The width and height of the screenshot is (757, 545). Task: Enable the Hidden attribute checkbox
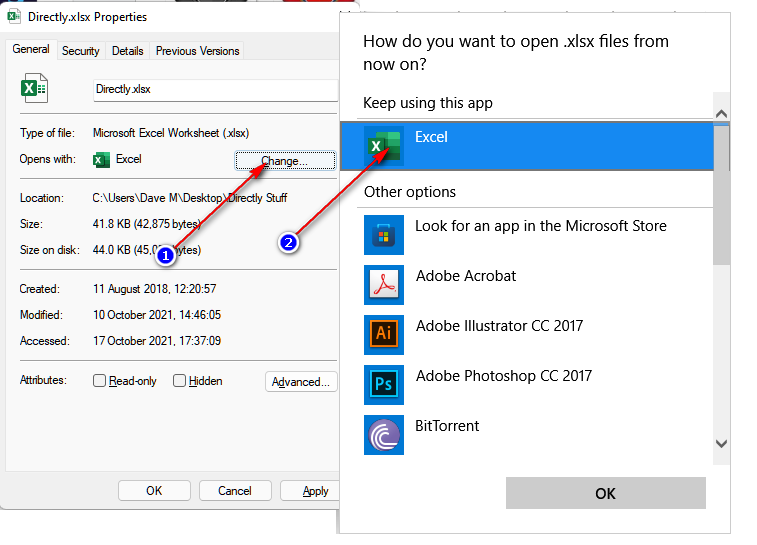(x=179, y=381)
